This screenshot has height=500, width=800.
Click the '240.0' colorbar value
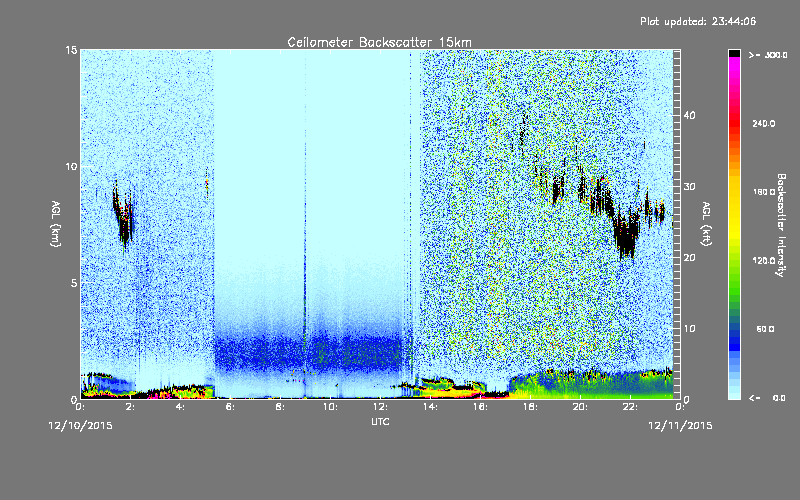point(764,124)
